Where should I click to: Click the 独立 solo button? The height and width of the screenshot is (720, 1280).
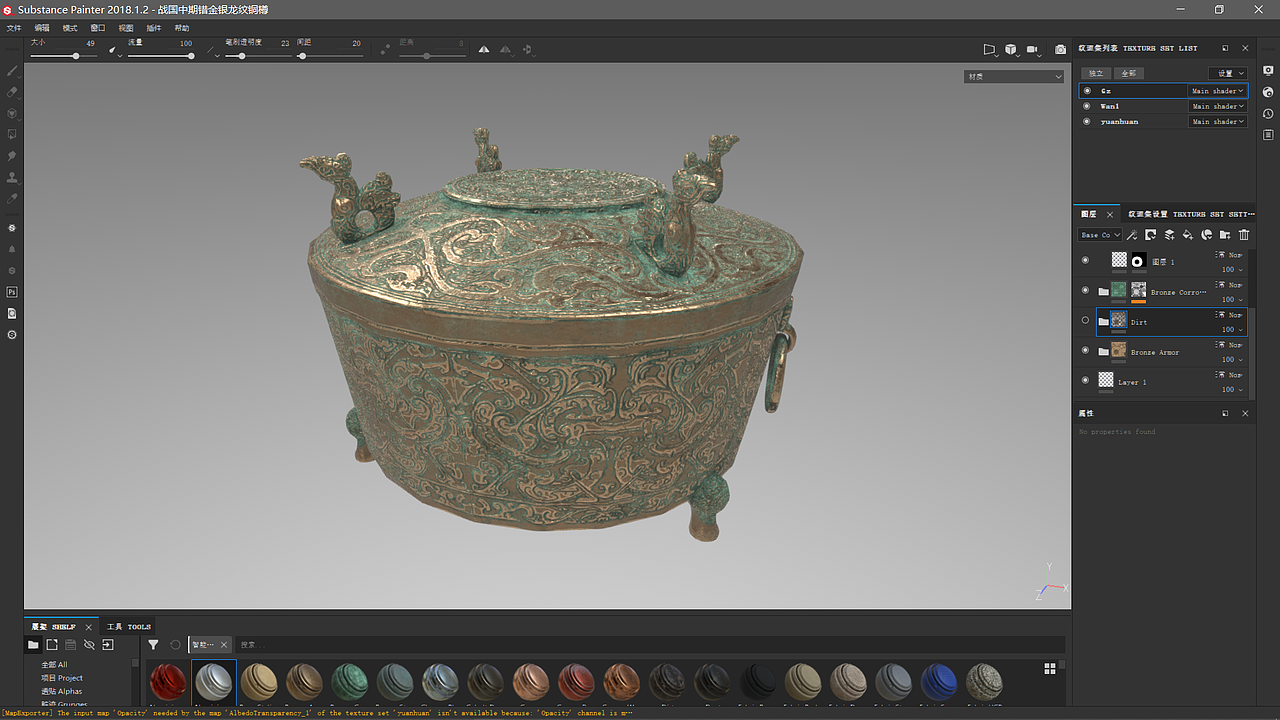click(1097, 73)
